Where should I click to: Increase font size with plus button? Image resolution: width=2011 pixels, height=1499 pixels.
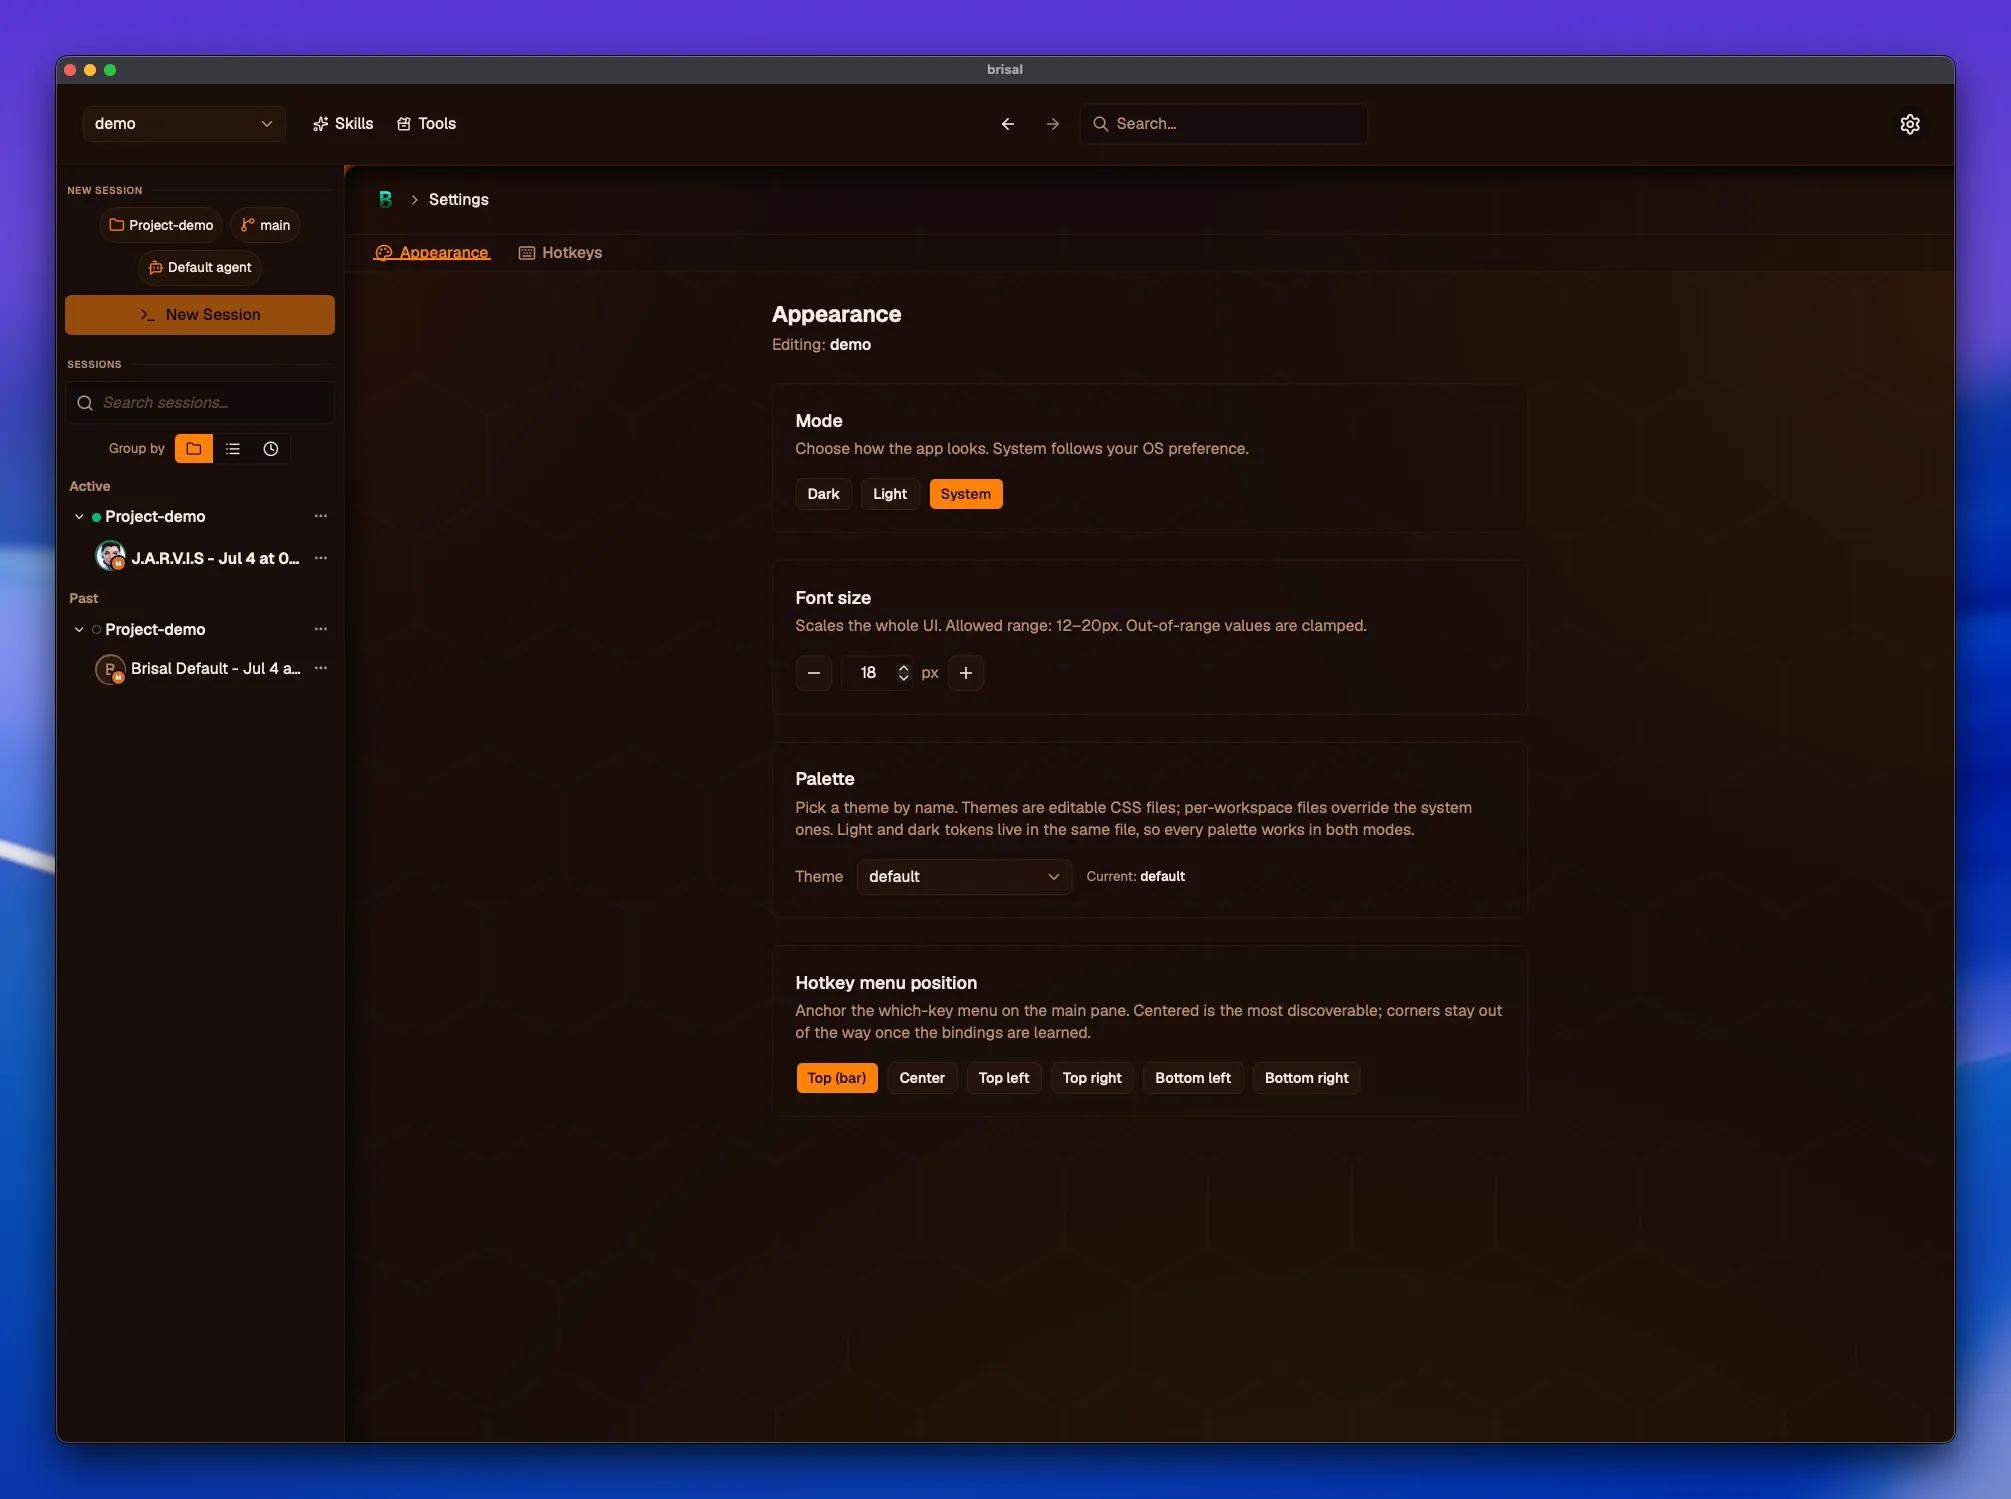(x=966, y=673)
